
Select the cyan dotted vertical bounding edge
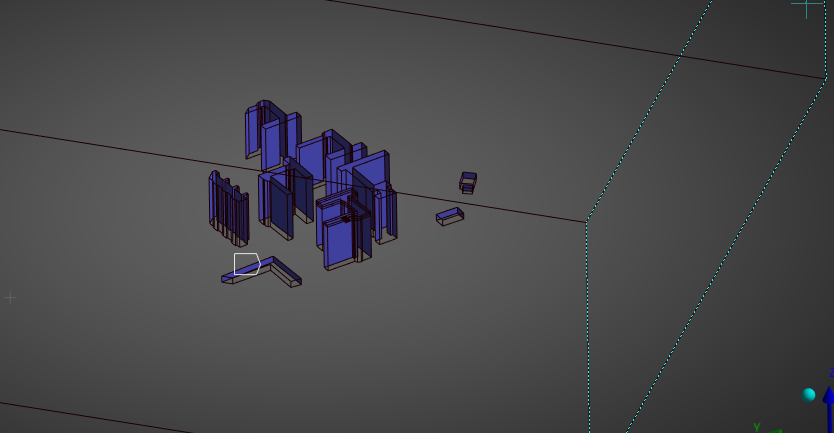click(x=587, y=320)
